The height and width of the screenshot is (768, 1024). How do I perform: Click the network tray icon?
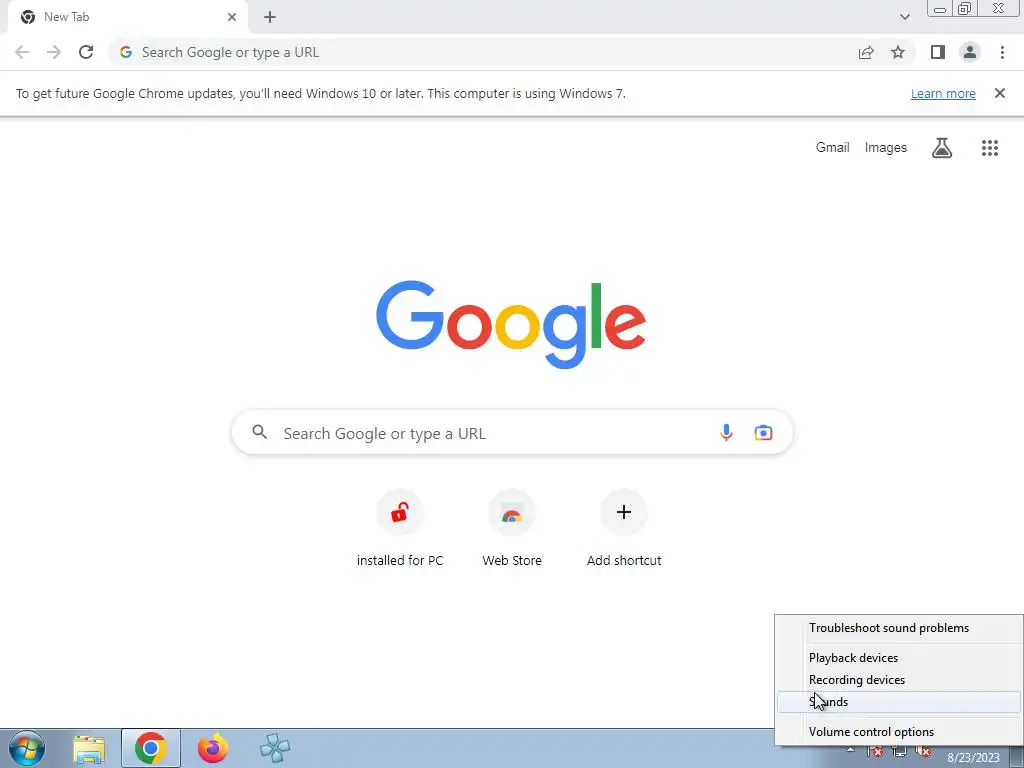899,752
